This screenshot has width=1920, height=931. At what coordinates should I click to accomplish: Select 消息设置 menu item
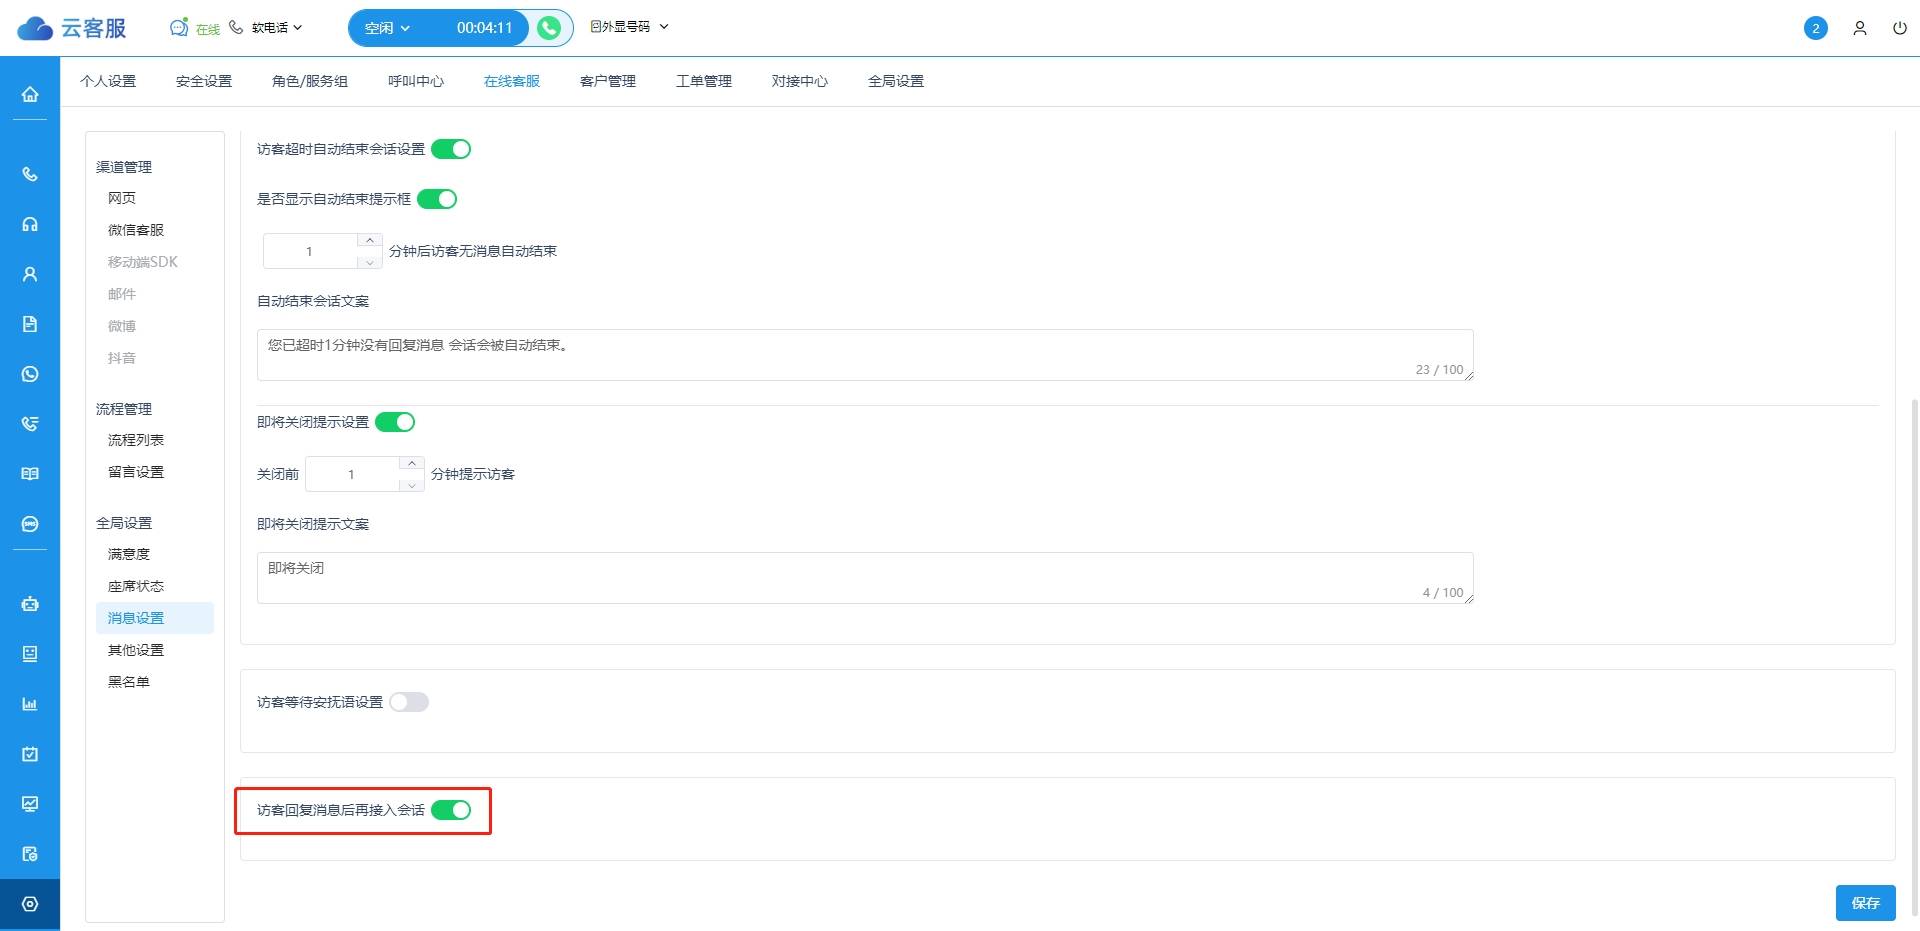[x=155, y=618]
